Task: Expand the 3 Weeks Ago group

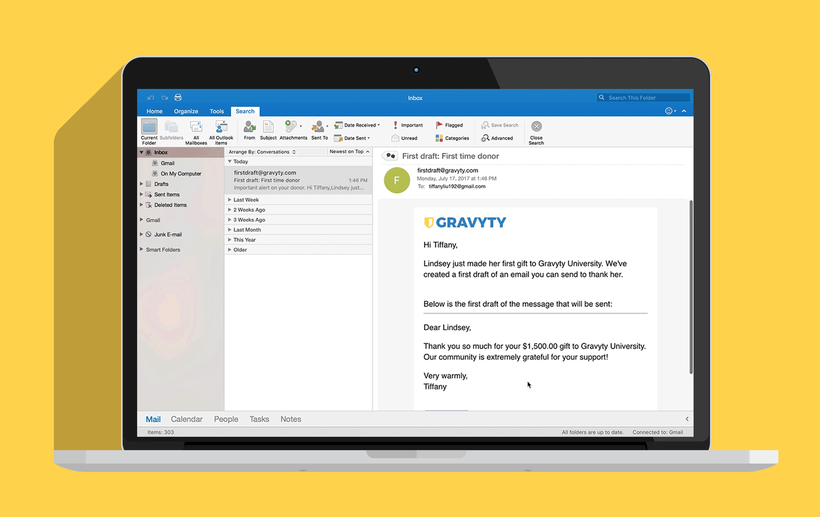Action: pyautogui.click(x=230, y=220)
